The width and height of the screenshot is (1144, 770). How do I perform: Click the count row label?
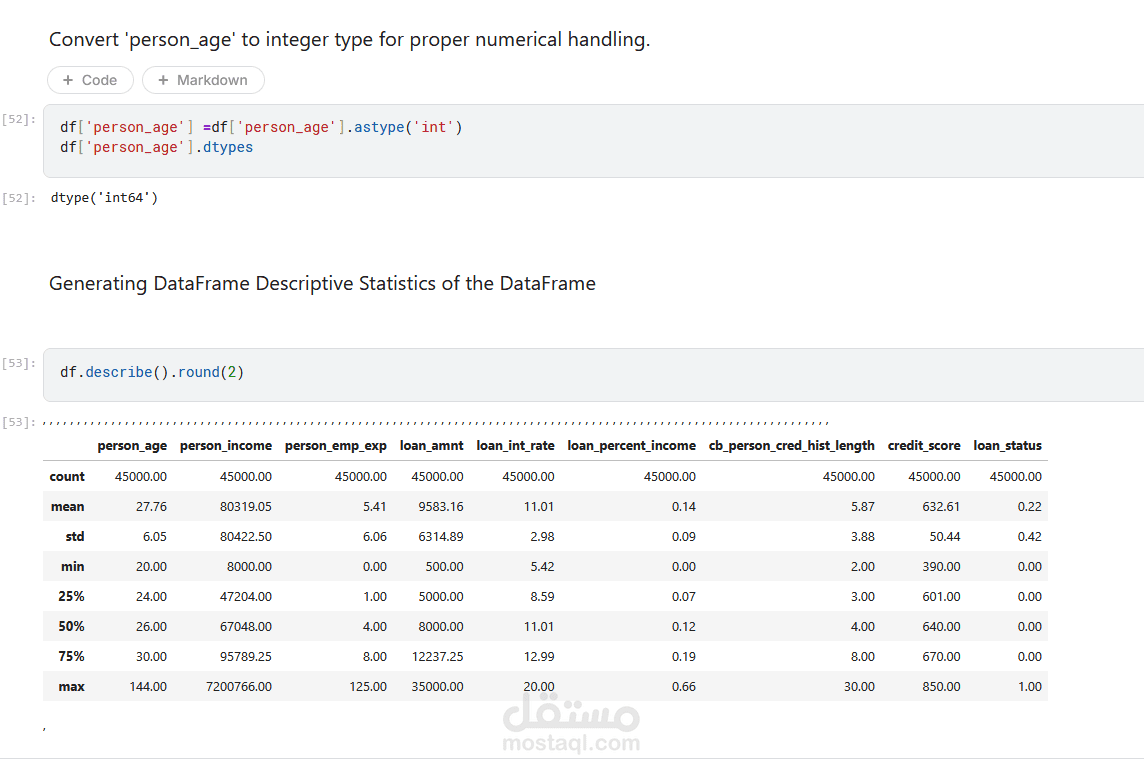pos(67,477)
